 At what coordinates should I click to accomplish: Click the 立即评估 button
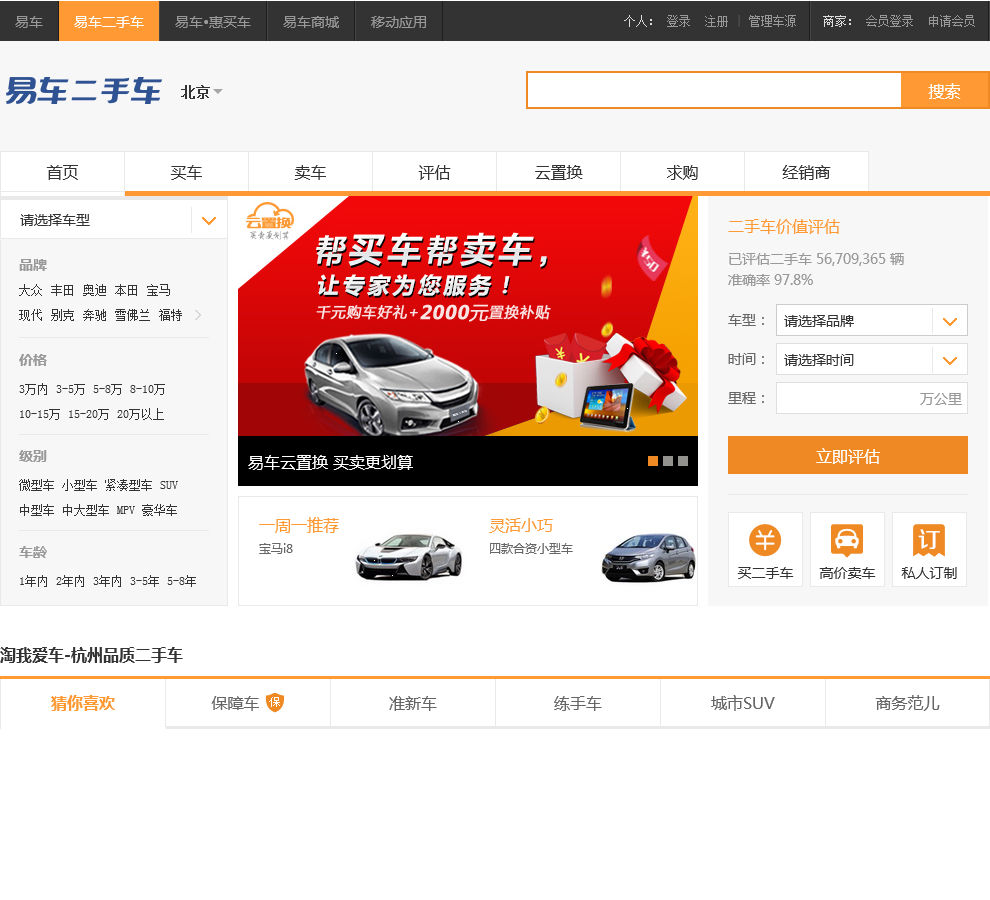click(847, 455)
